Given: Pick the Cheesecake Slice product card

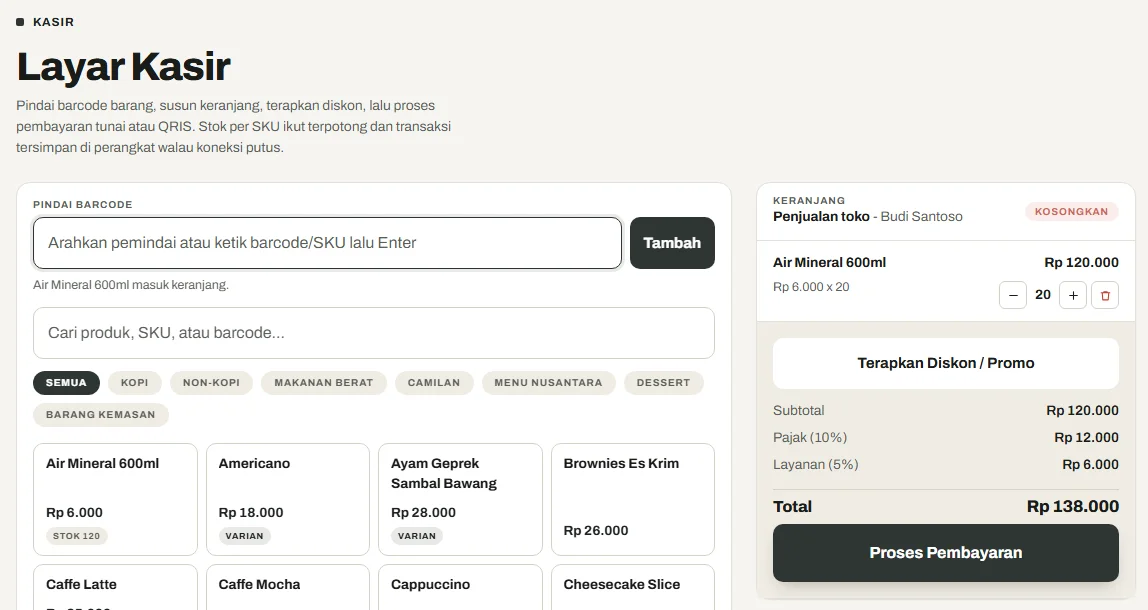Looking at the screenshot, I should pyautogui.click(x=633, y=587).
